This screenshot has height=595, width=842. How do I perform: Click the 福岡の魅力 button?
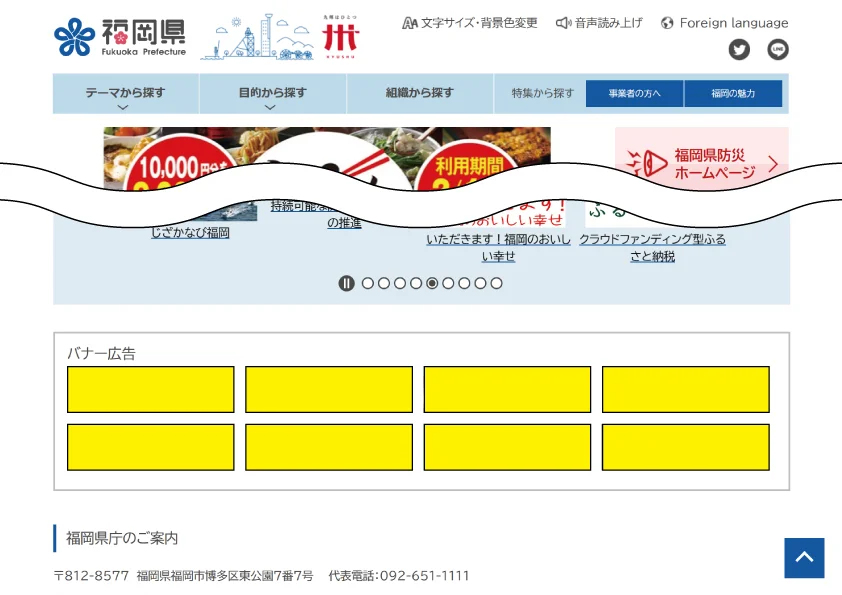point(733,93)
